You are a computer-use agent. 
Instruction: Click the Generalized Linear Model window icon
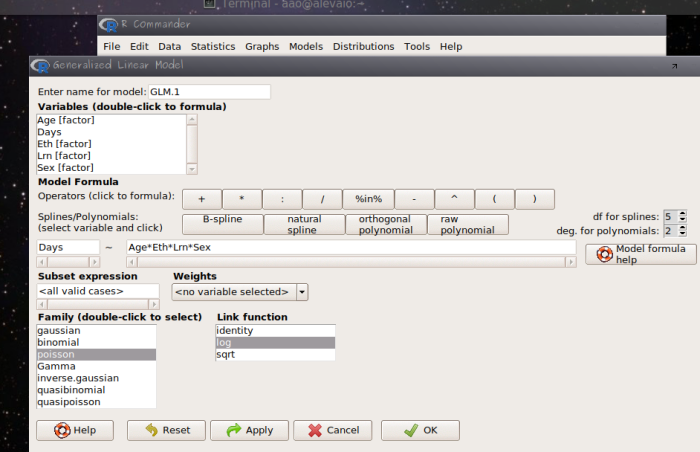point(41,66)
